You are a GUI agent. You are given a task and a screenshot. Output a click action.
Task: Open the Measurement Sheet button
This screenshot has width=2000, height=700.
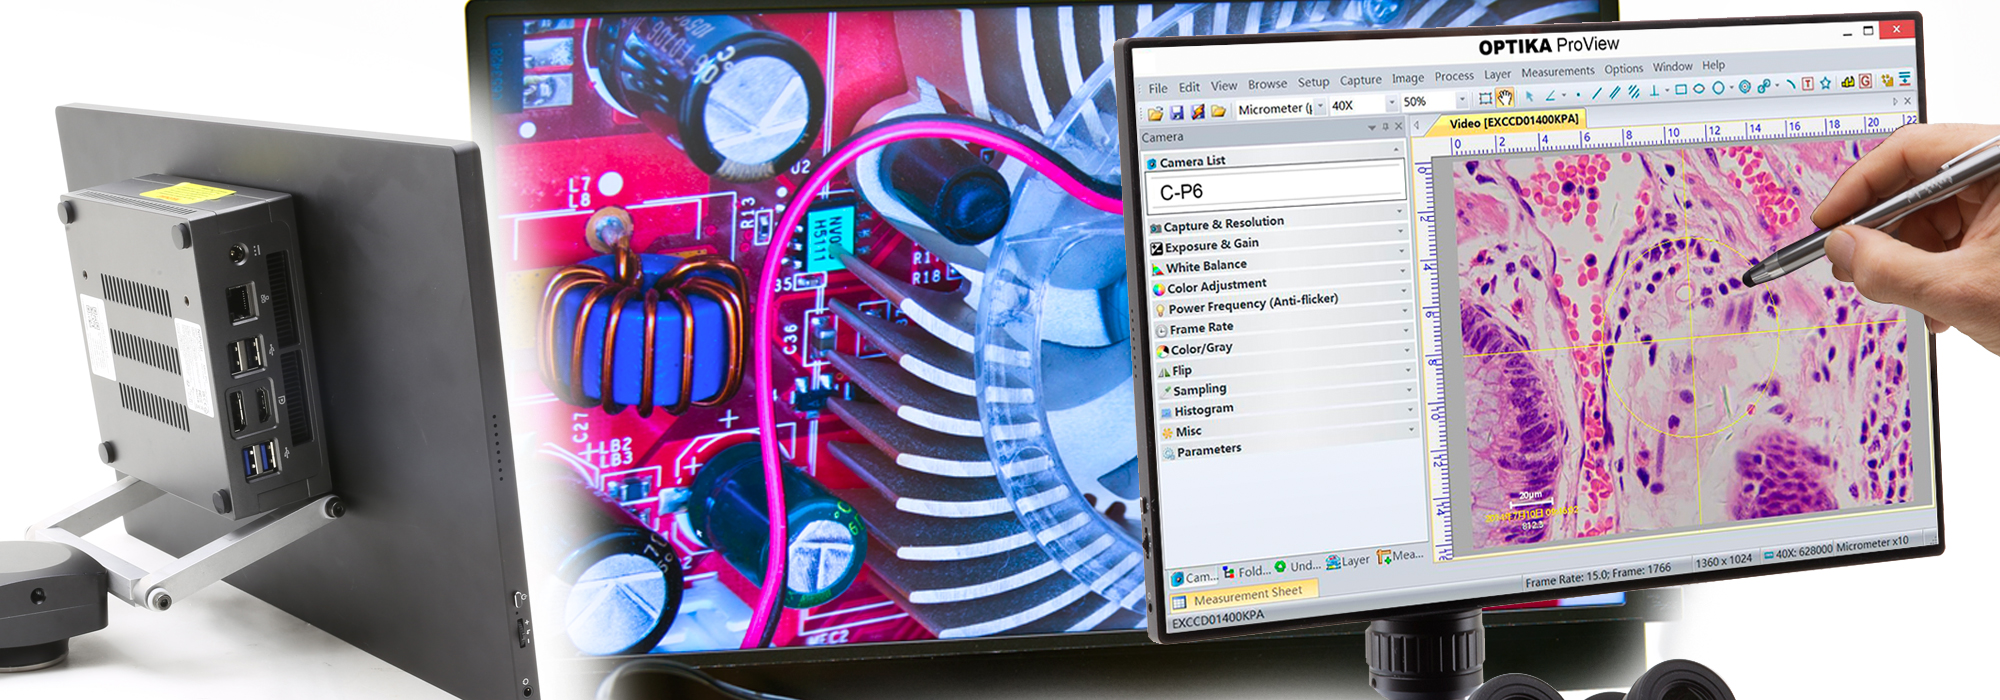pos(1246,596)
